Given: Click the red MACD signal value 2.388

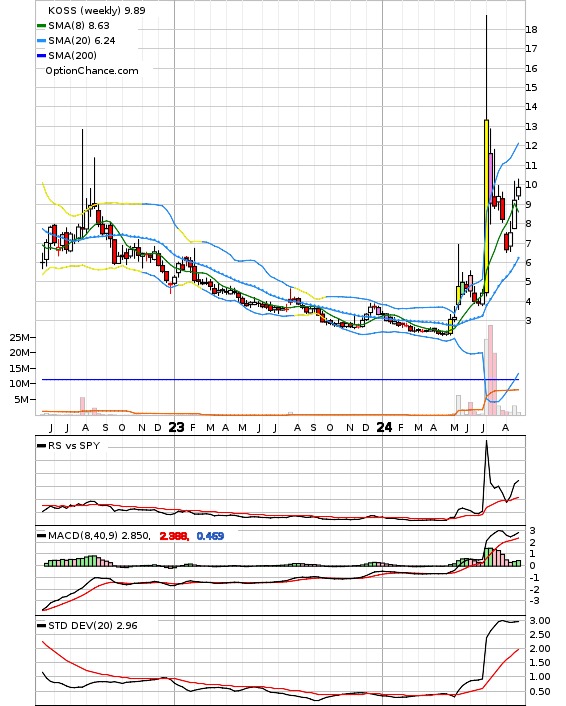Looking at the screenshot, I should click(x=173, y=536).
